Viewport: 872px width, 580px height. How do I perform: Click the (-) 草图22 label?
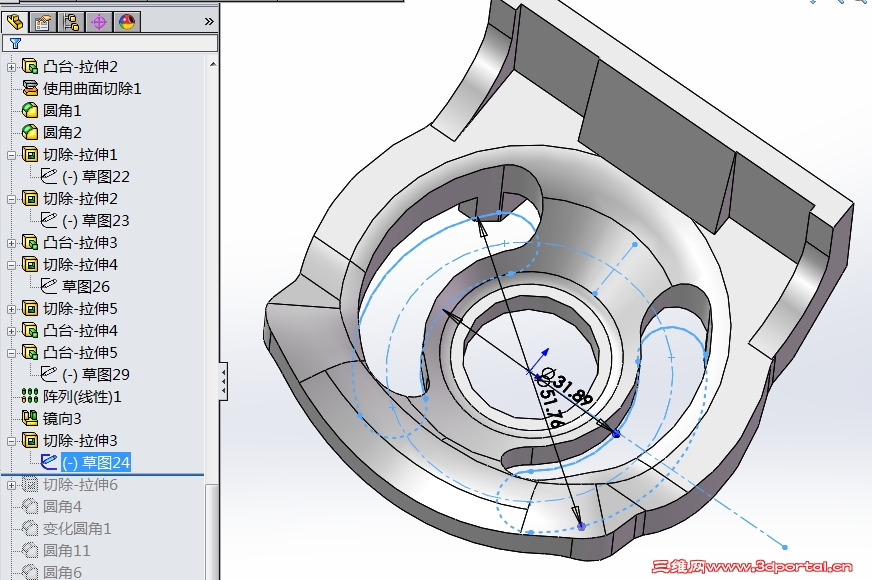point(96,177)
